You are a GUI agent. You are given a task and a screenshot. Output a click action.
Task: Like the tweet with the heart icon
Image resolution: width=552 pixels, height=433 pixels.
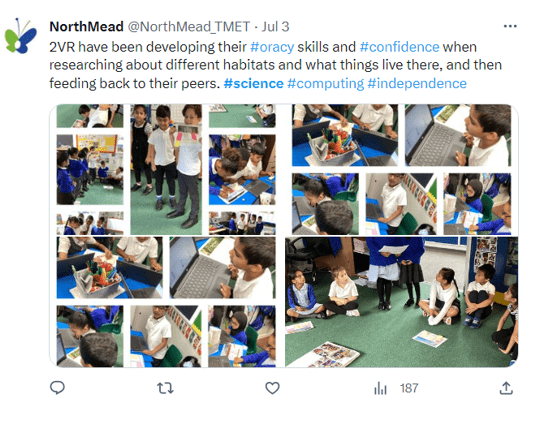pyautogui.click(x=272, y=388)
